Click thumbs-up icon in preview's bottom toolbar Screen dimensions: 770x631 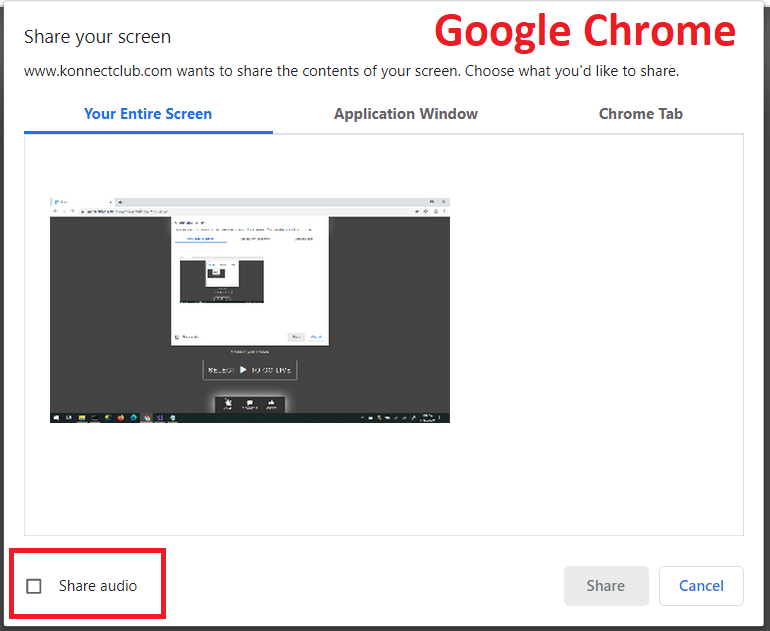click(271, 404)
